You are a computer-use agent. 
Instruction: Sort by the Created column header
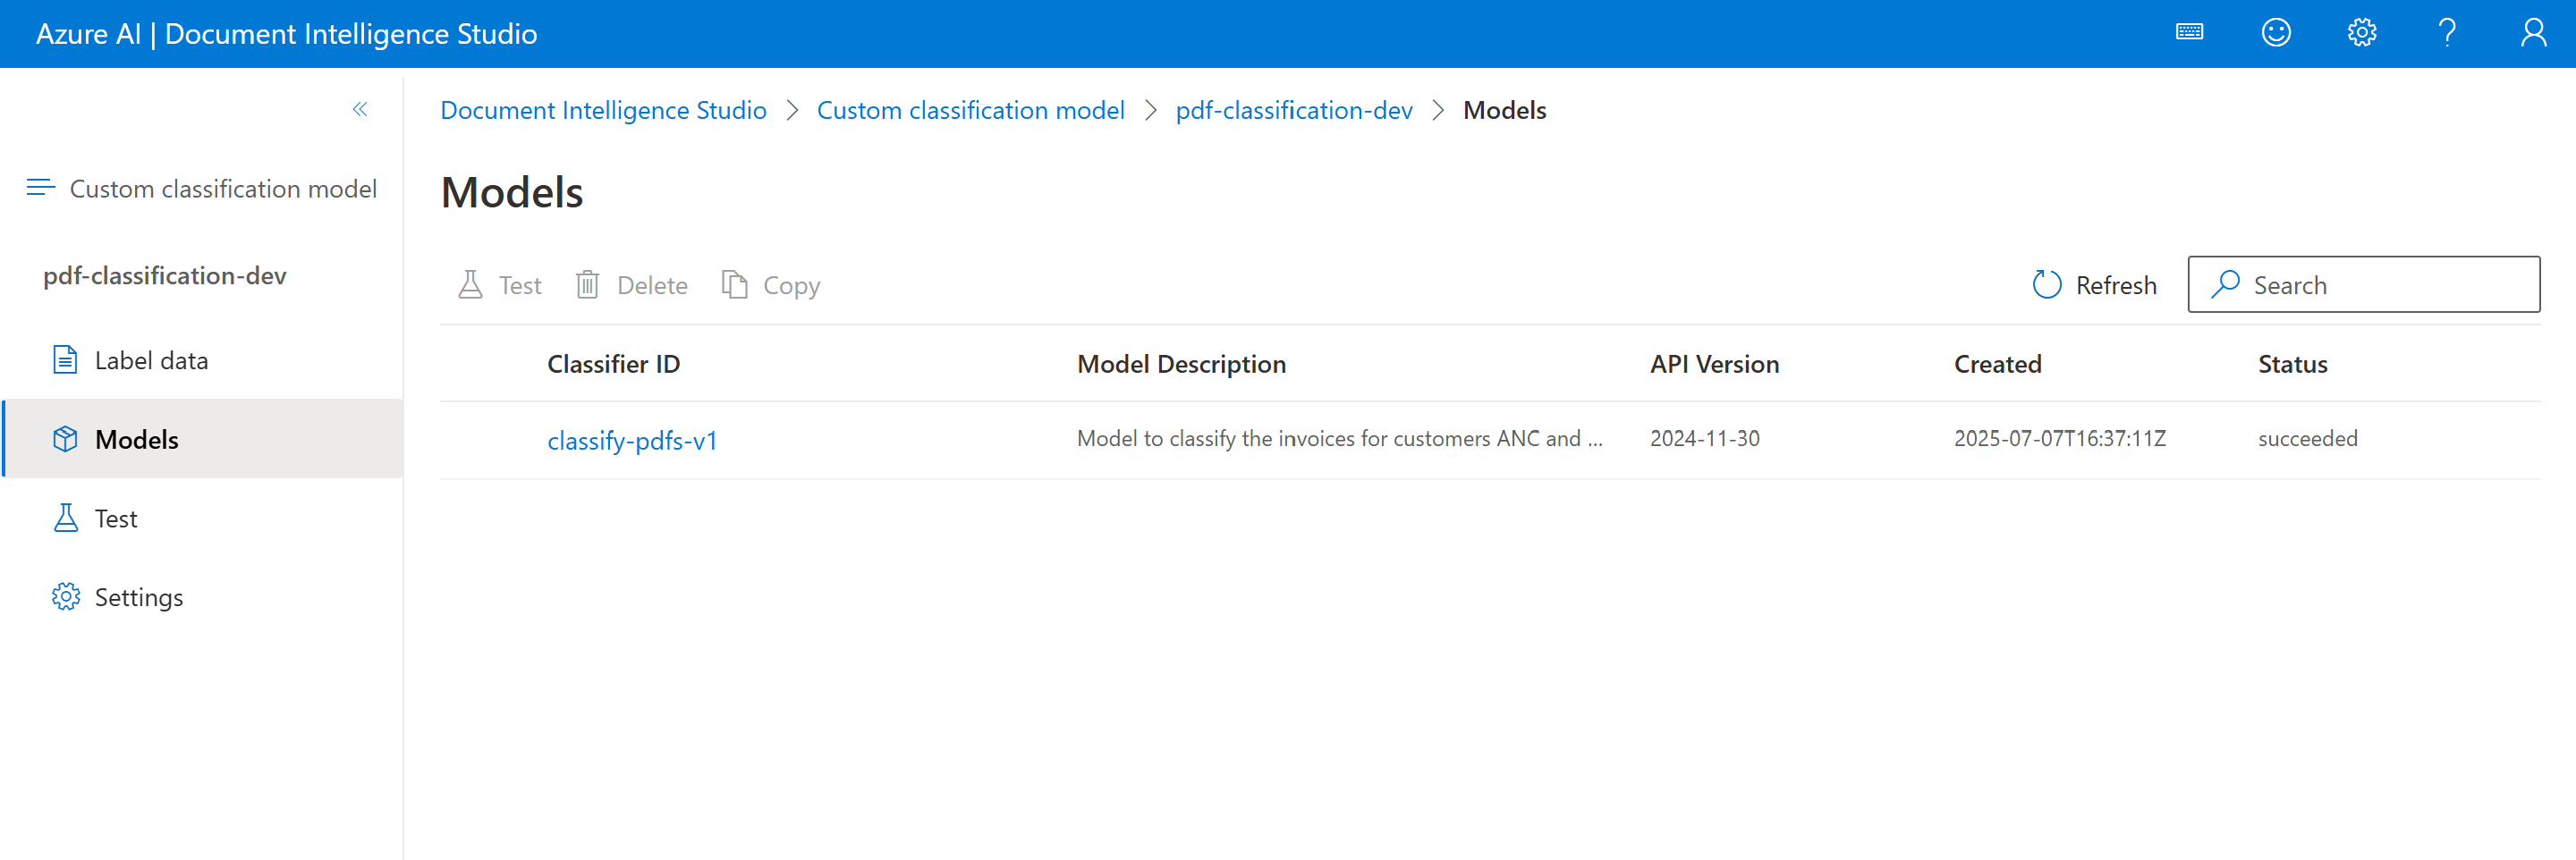1997,363
